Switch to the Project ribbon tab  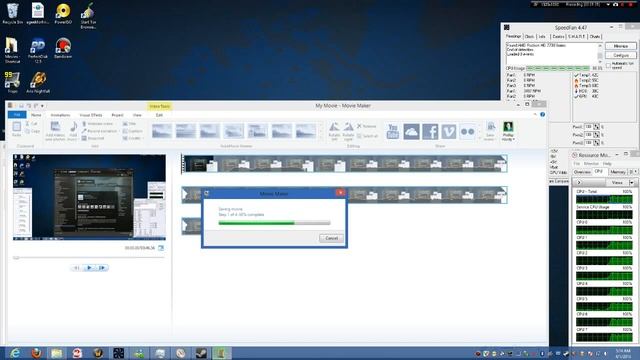tap(117, 115)
